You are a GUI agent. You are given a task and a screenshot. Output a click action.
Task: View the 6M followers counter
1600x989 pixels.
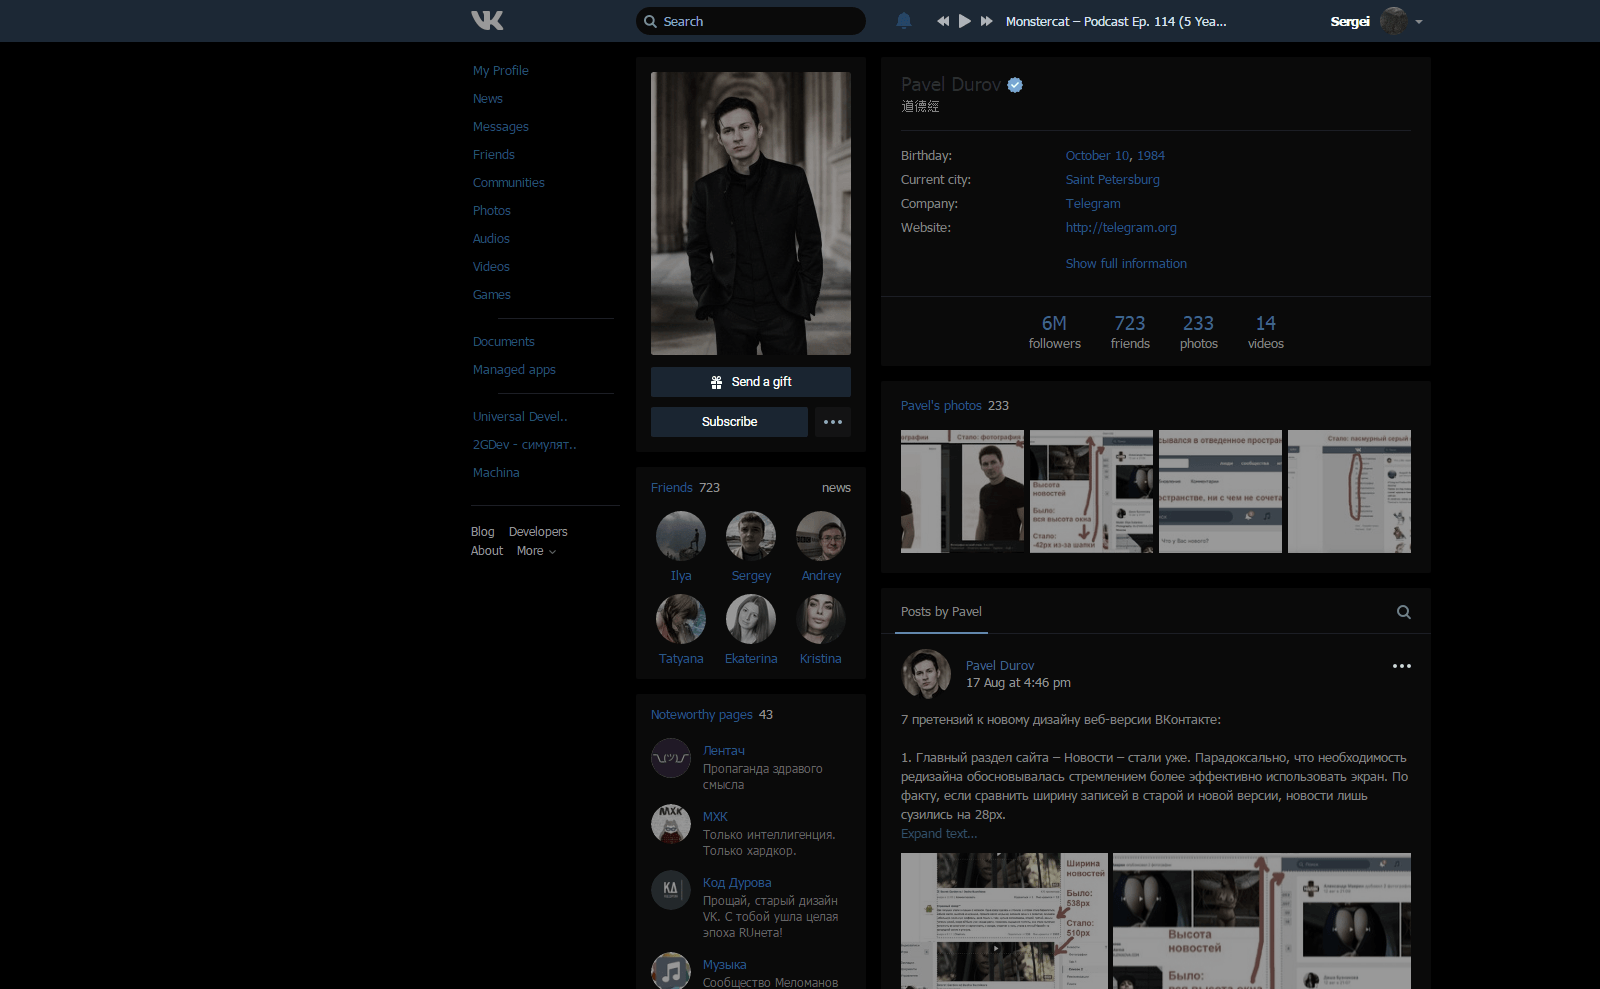[1055, 332]
